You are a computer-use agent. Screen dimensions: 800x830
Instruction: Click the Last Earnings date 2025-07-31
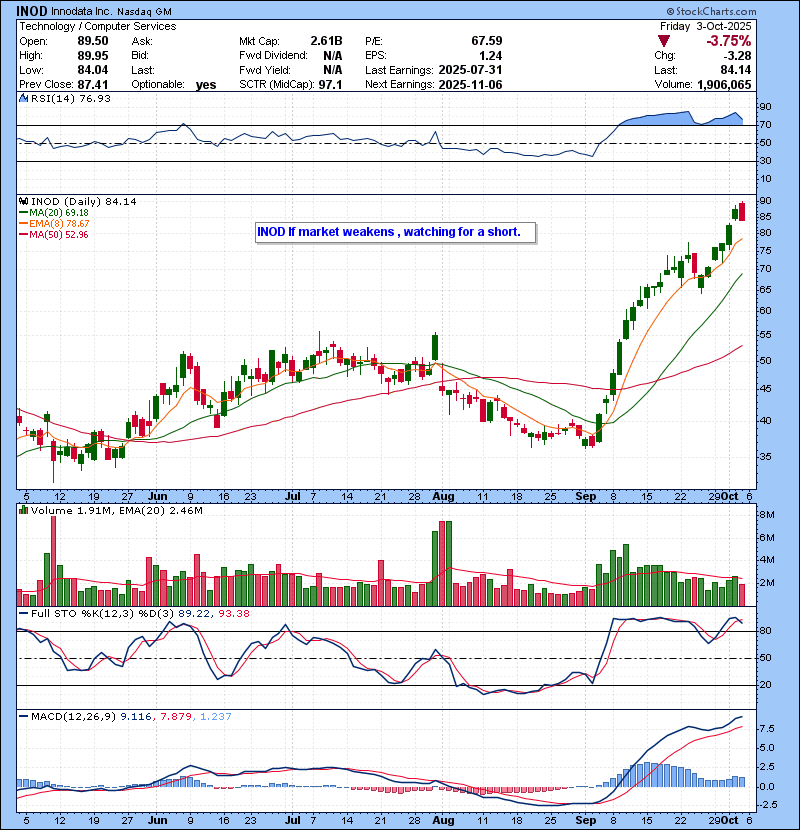pyautogui.click(x=470, y=70)
